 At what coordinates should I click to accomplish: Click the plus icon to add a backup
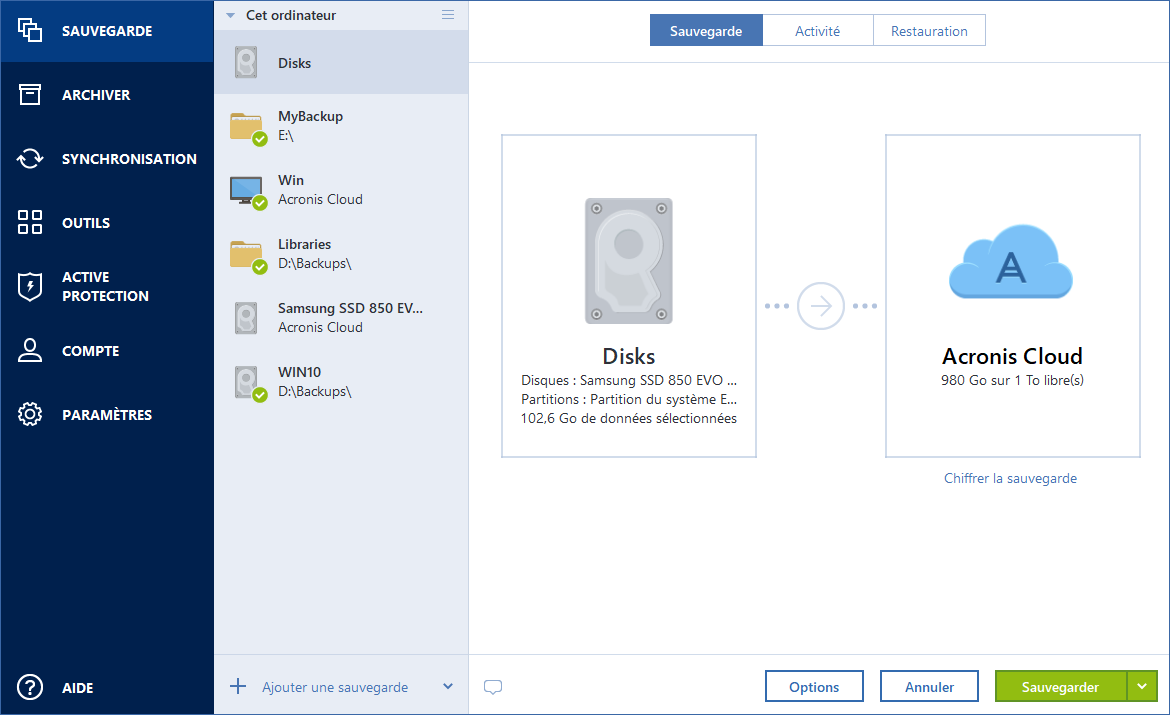pos(237,687)
